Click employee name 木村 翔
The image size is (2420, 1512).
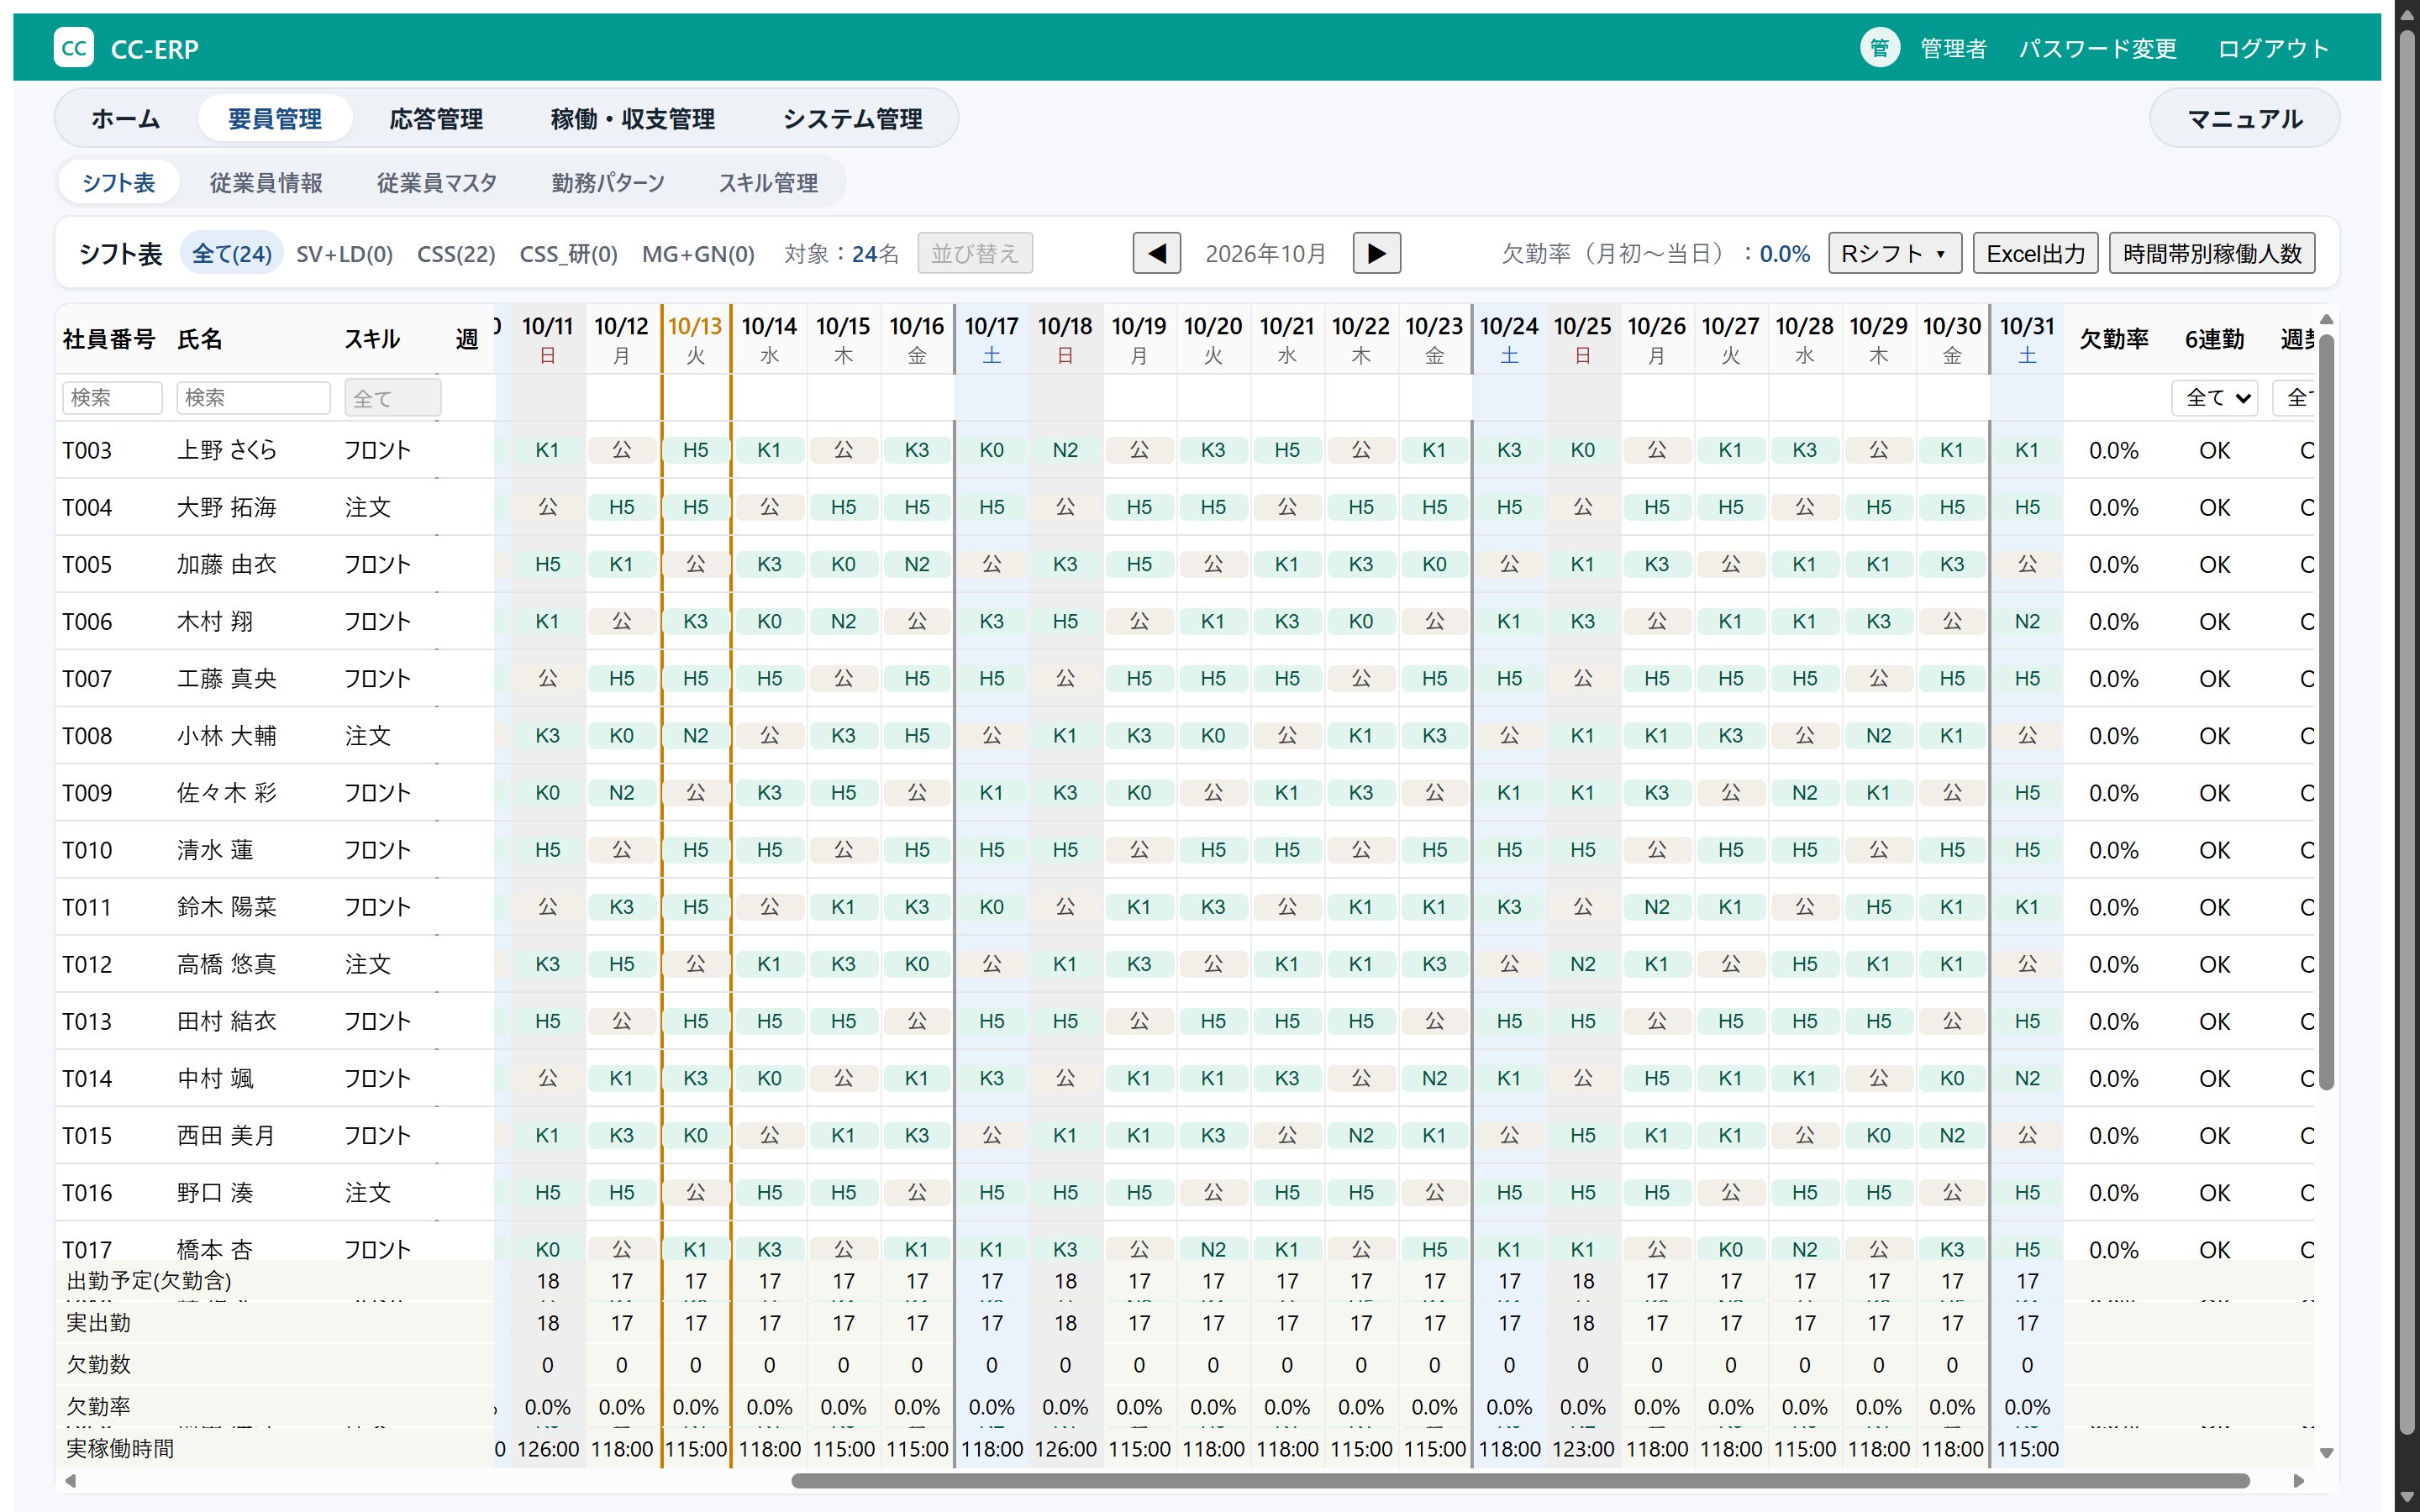(x=215, y=621)
